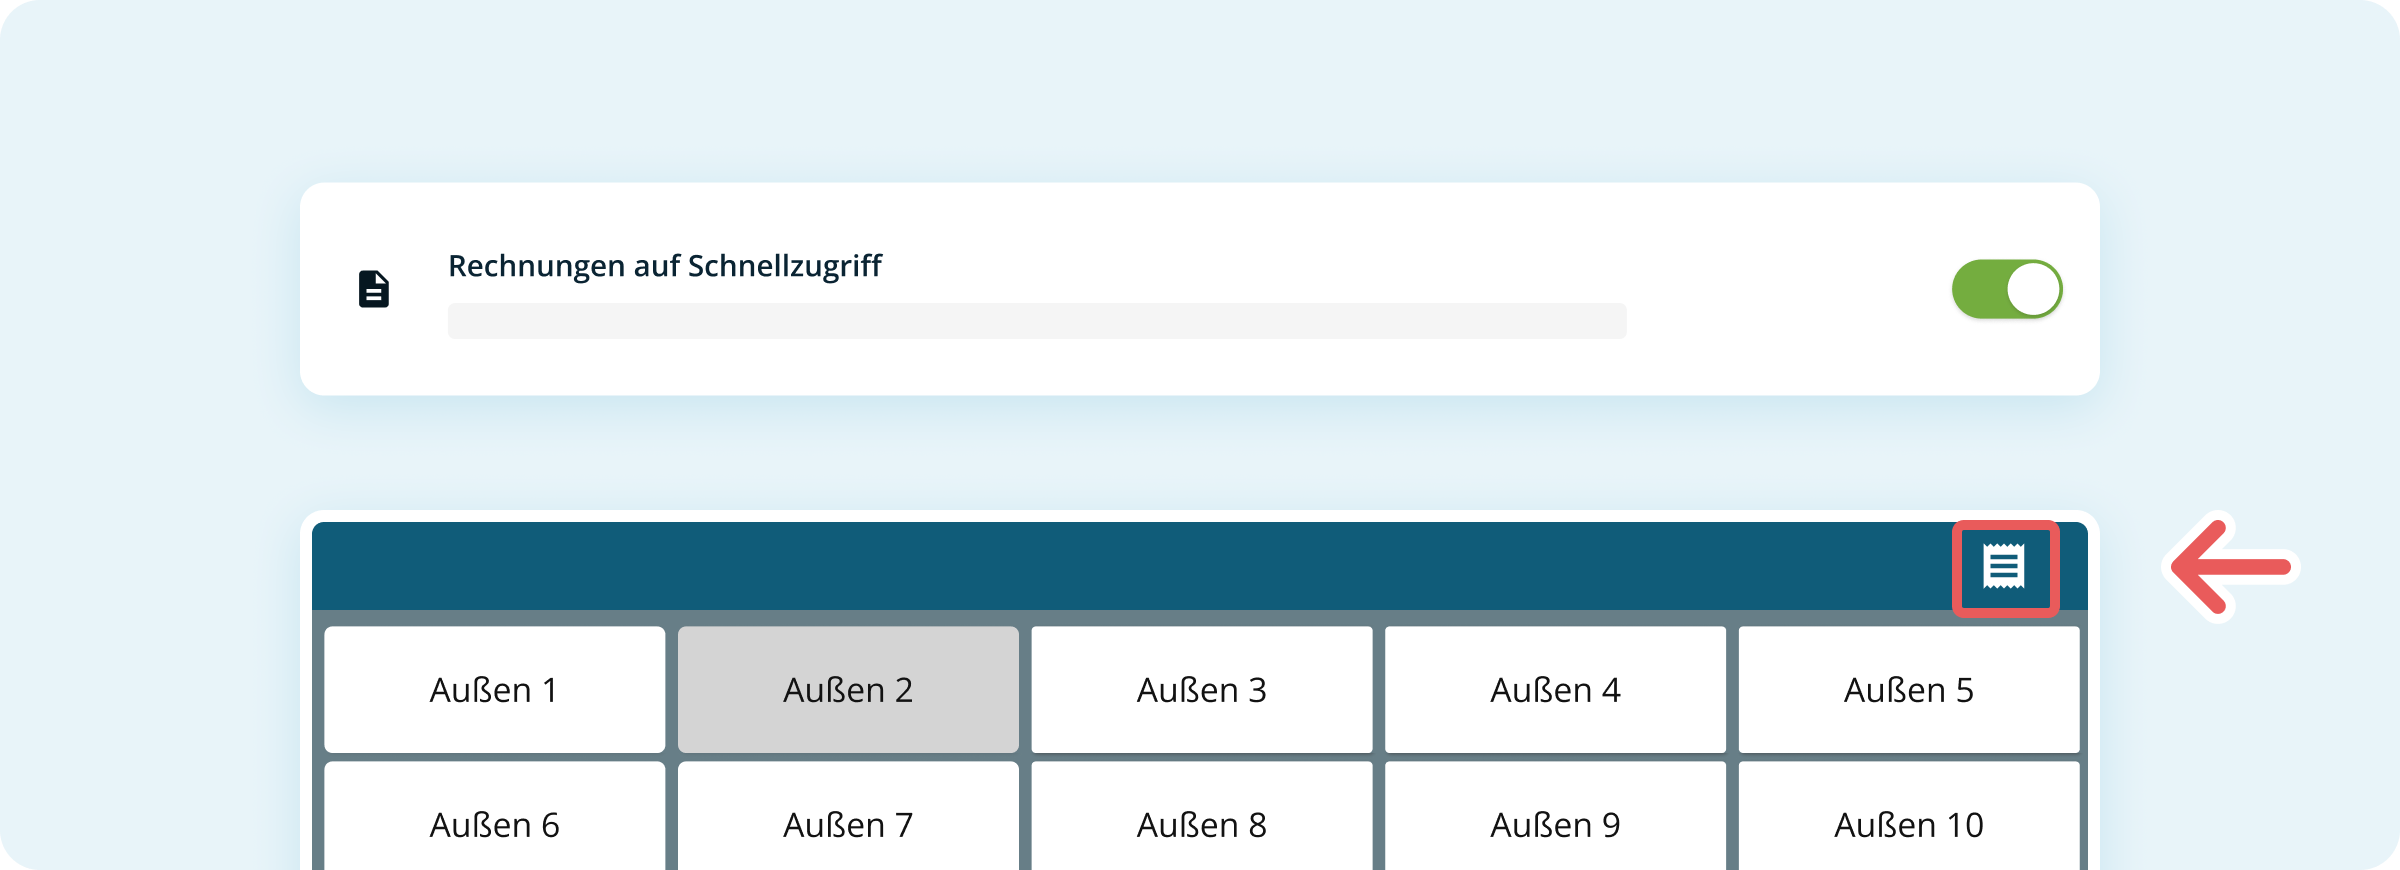Open table Außen 5

(x=1908, y=690)
